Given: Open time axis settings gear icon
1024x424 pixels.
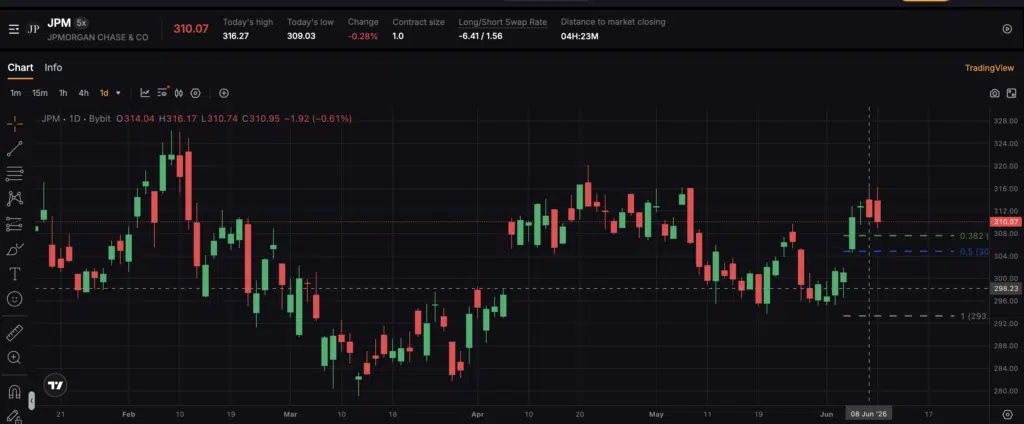Looking at the screenshot, I should pyautogui.click(x=1007, y=414).
